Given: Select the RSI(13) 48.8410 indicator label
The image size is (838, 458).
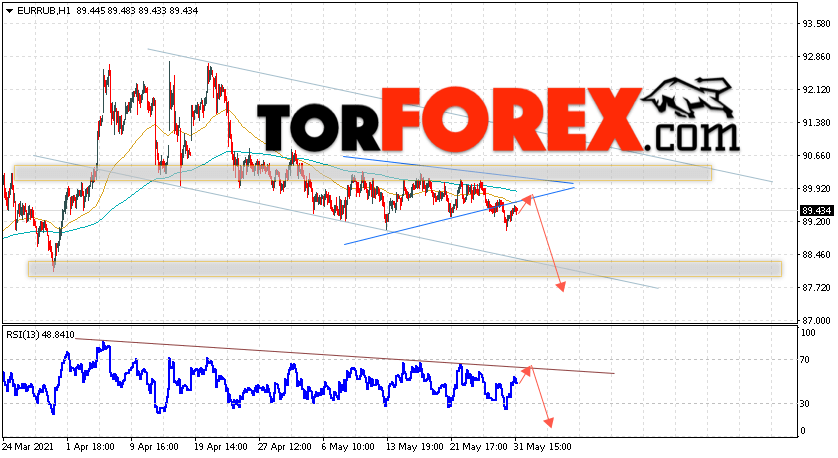Looking at the screenshot, I should [41, 335].
